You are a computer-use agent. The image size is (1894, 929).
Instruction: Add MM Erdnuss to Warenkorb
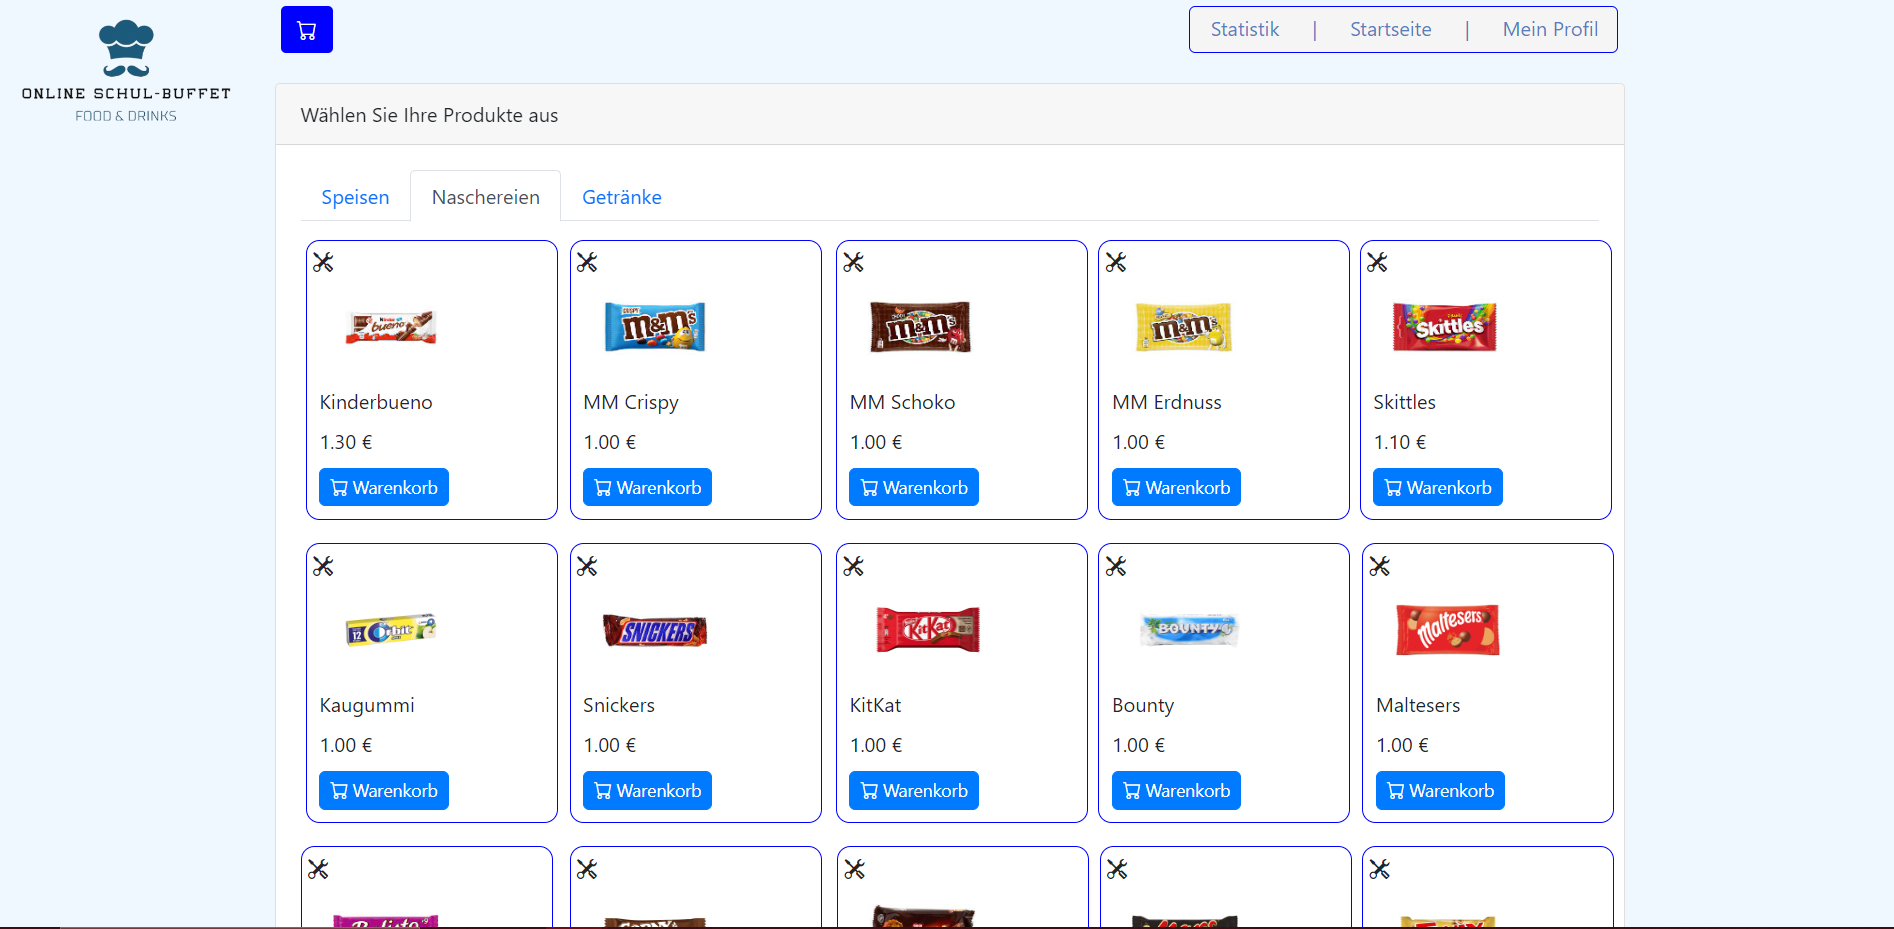(x=1176, y=488)
